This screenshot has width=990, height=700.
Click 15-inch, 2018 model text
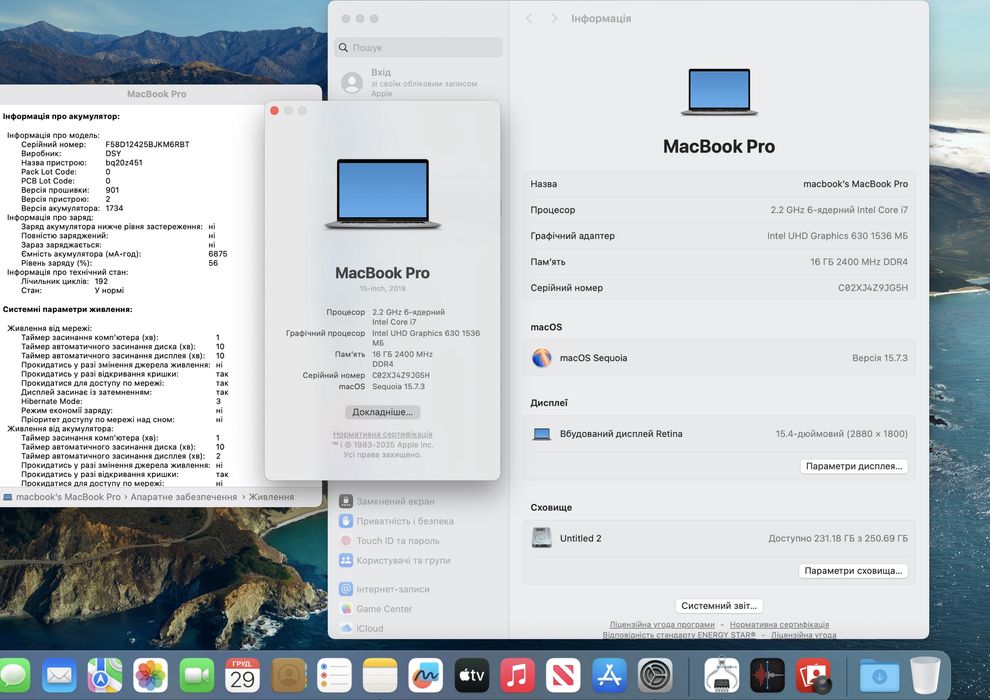[383, 288]
